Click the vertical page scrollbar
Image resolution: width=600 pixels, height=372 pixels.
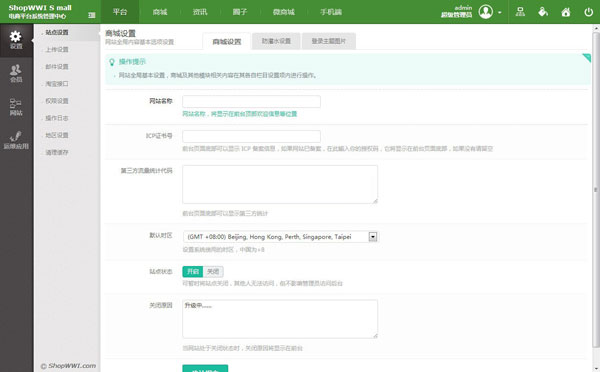[596, 189]
